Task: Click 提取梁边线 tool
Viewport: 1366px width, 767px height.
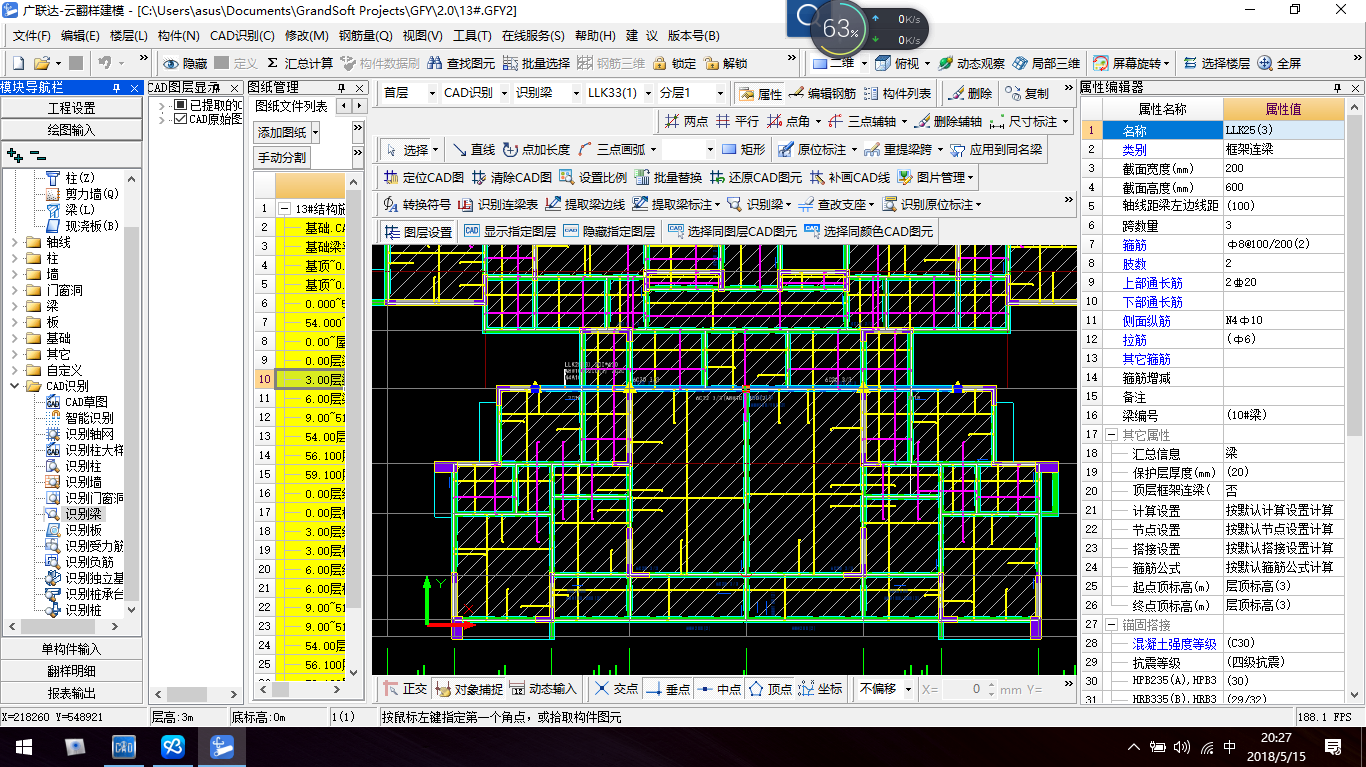Action: point(585,205)
